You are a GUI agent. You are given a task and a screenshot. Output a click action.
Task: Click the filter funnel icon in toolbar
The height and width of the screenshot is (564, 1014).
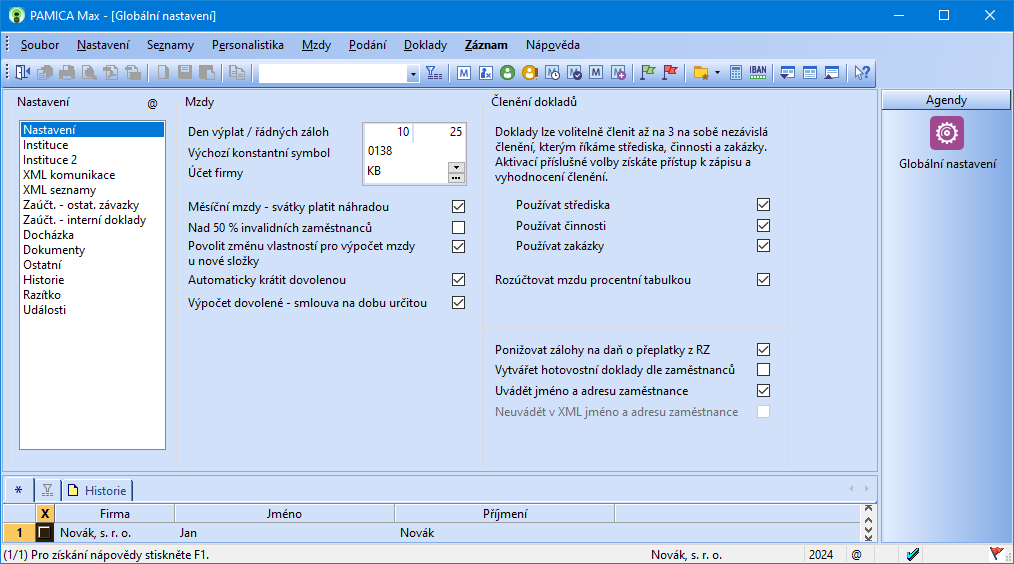click(435, 73)
